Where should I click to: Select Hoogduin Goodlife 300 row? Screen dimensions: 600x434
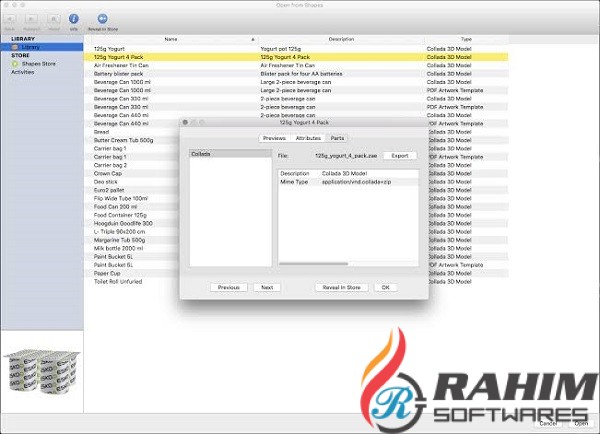132,224
